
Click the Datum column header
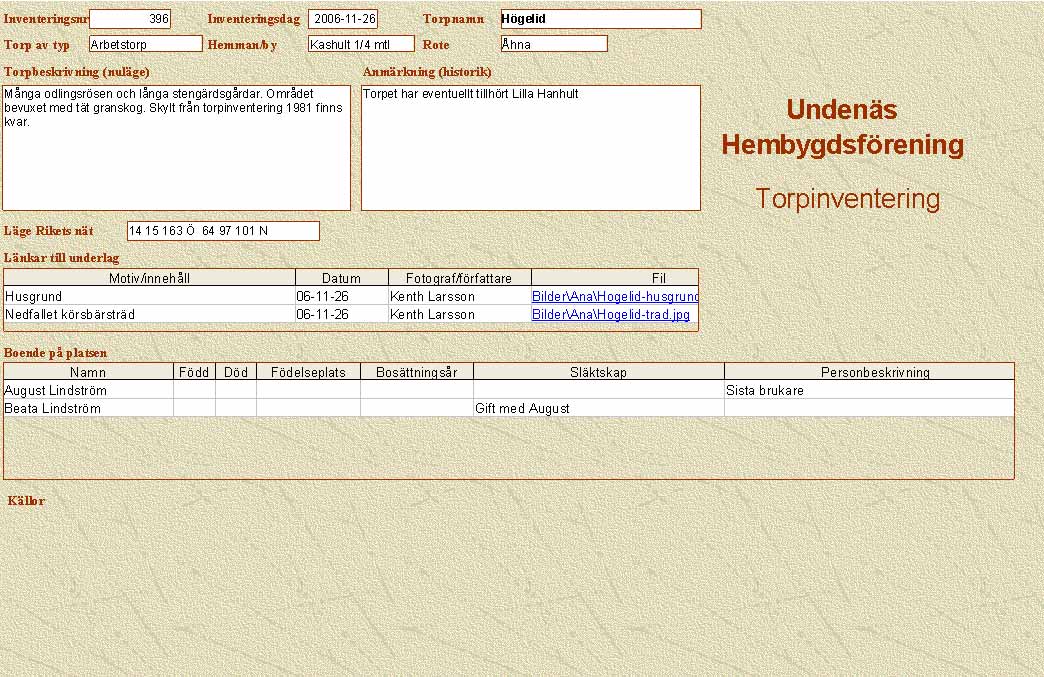(x=341, y=278)
